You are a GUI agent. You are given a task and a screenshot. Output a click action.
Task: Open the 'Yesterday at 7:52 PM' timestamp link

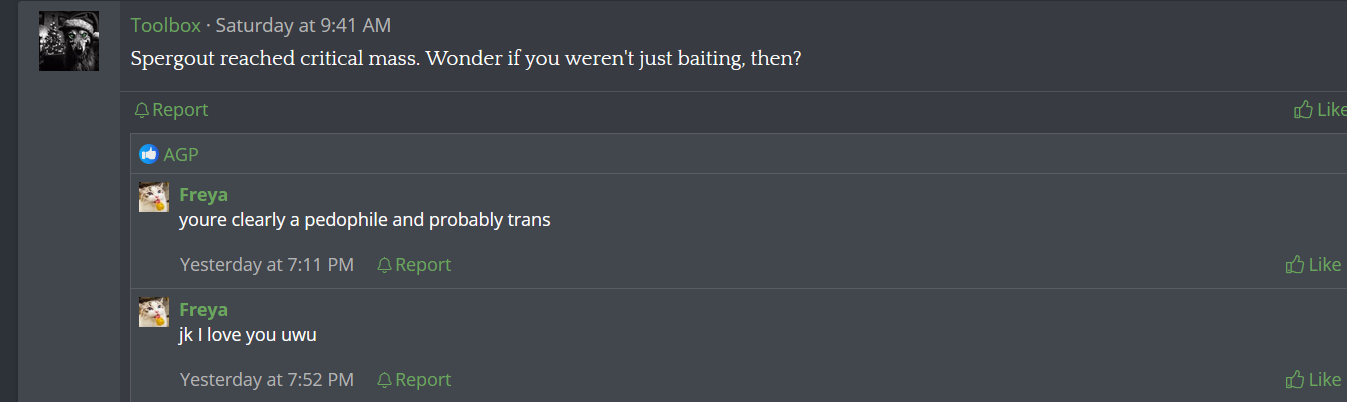(266, 380)
